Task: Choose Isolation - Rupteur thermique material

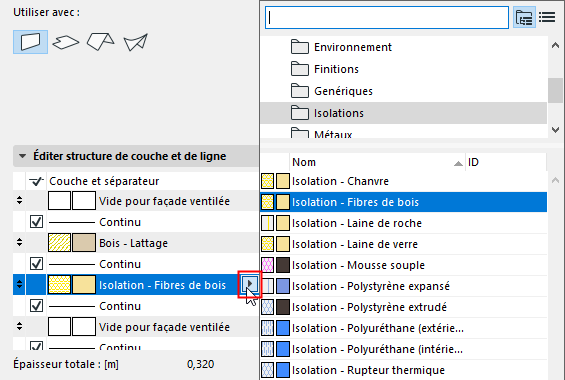Action: coord(404,370)
